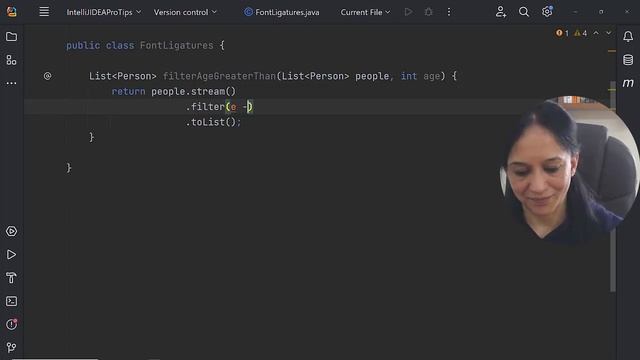Click the editor vertical scrollbar
The image size is (640, 360).
coord(612,187)
